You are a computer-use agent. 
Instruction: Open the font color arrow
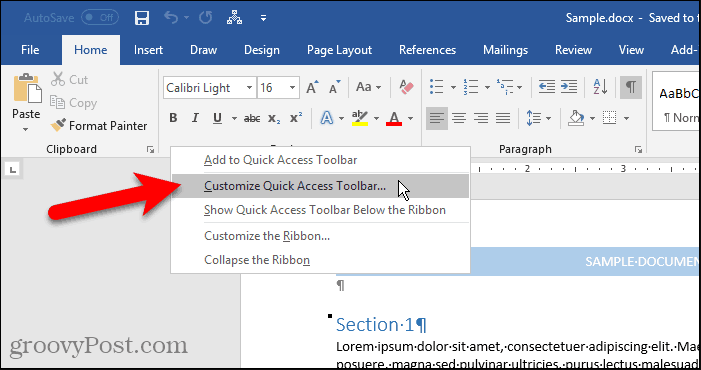click(410, 118)
